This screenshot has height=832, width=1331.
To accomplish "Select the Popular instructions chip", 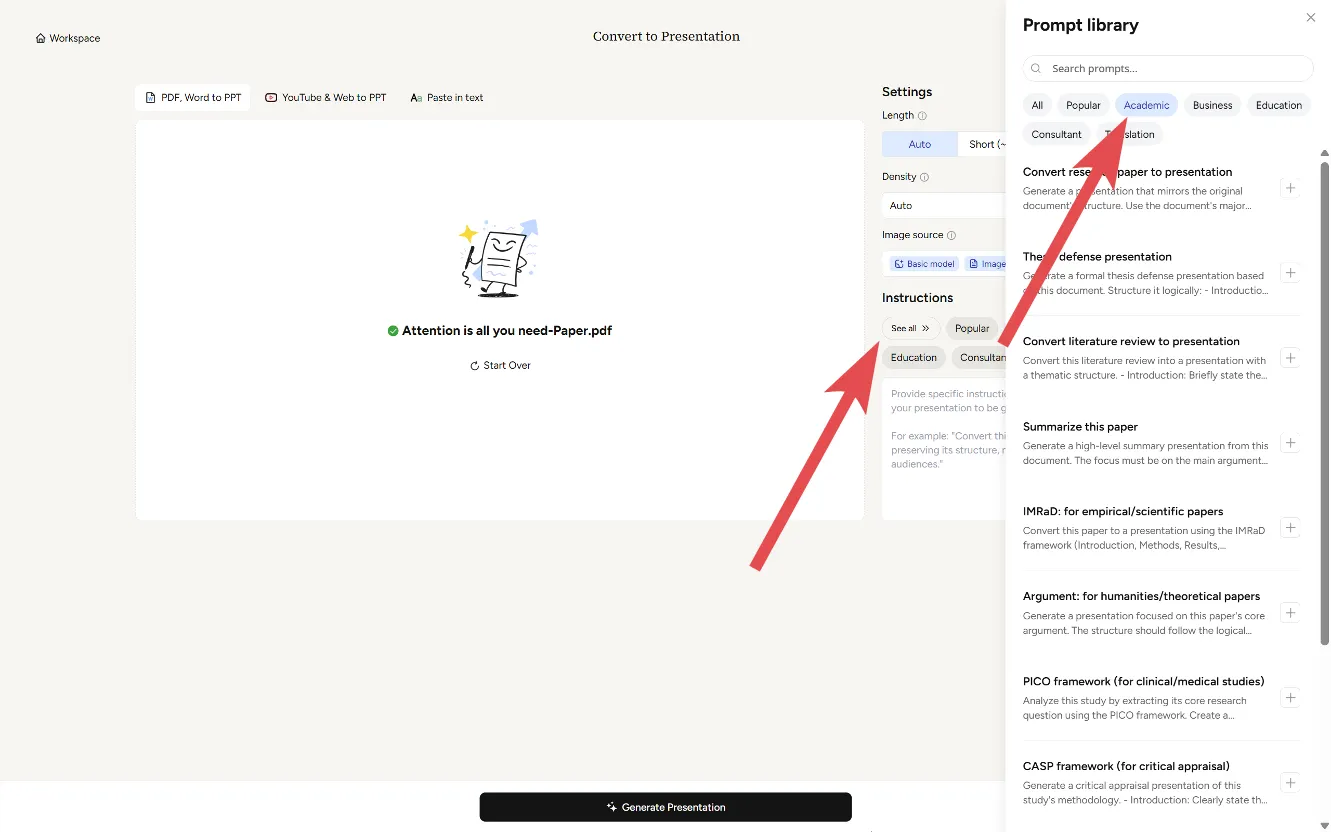I will [x=971, y=328].
